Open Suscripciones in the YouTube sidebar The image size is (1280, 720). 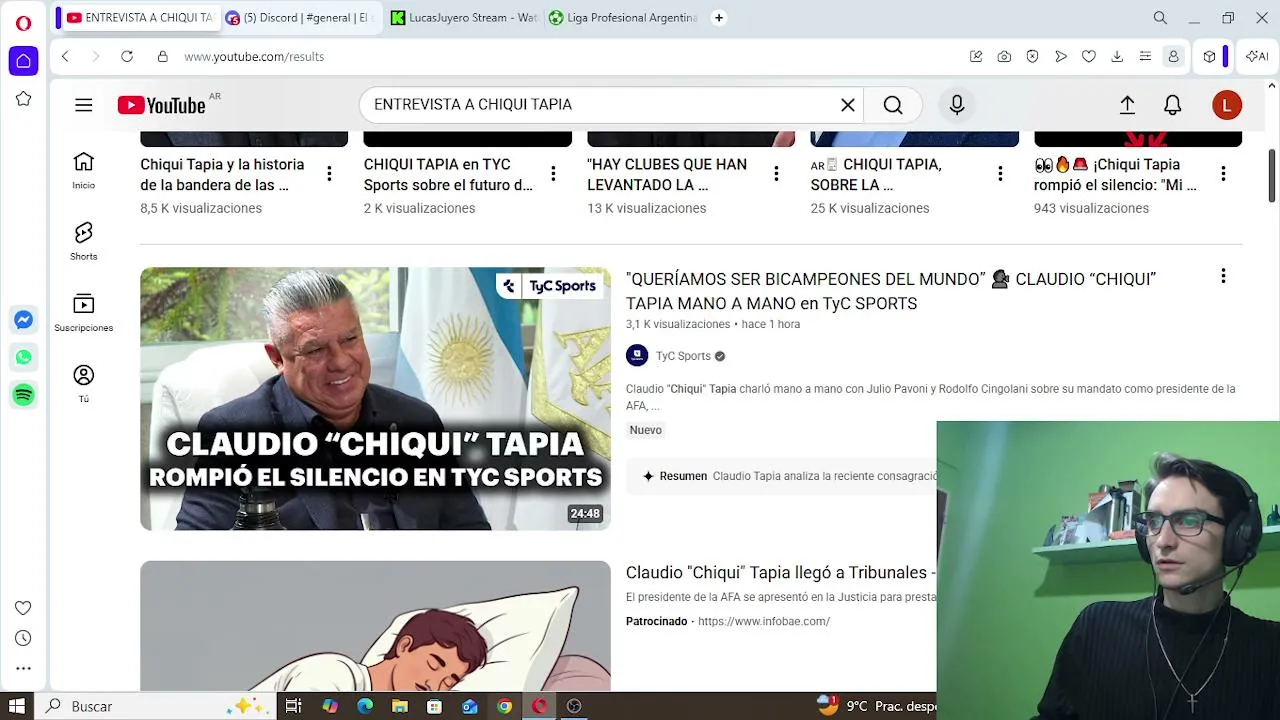[x=84, y=312]
